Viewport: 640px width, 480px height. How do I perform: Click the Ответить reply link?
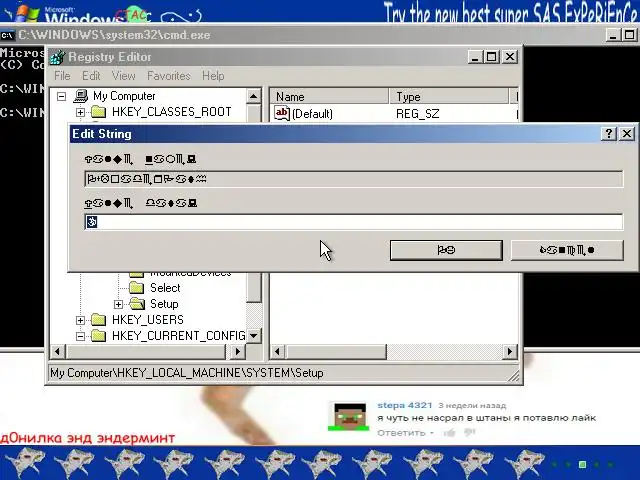click(401, 433)
